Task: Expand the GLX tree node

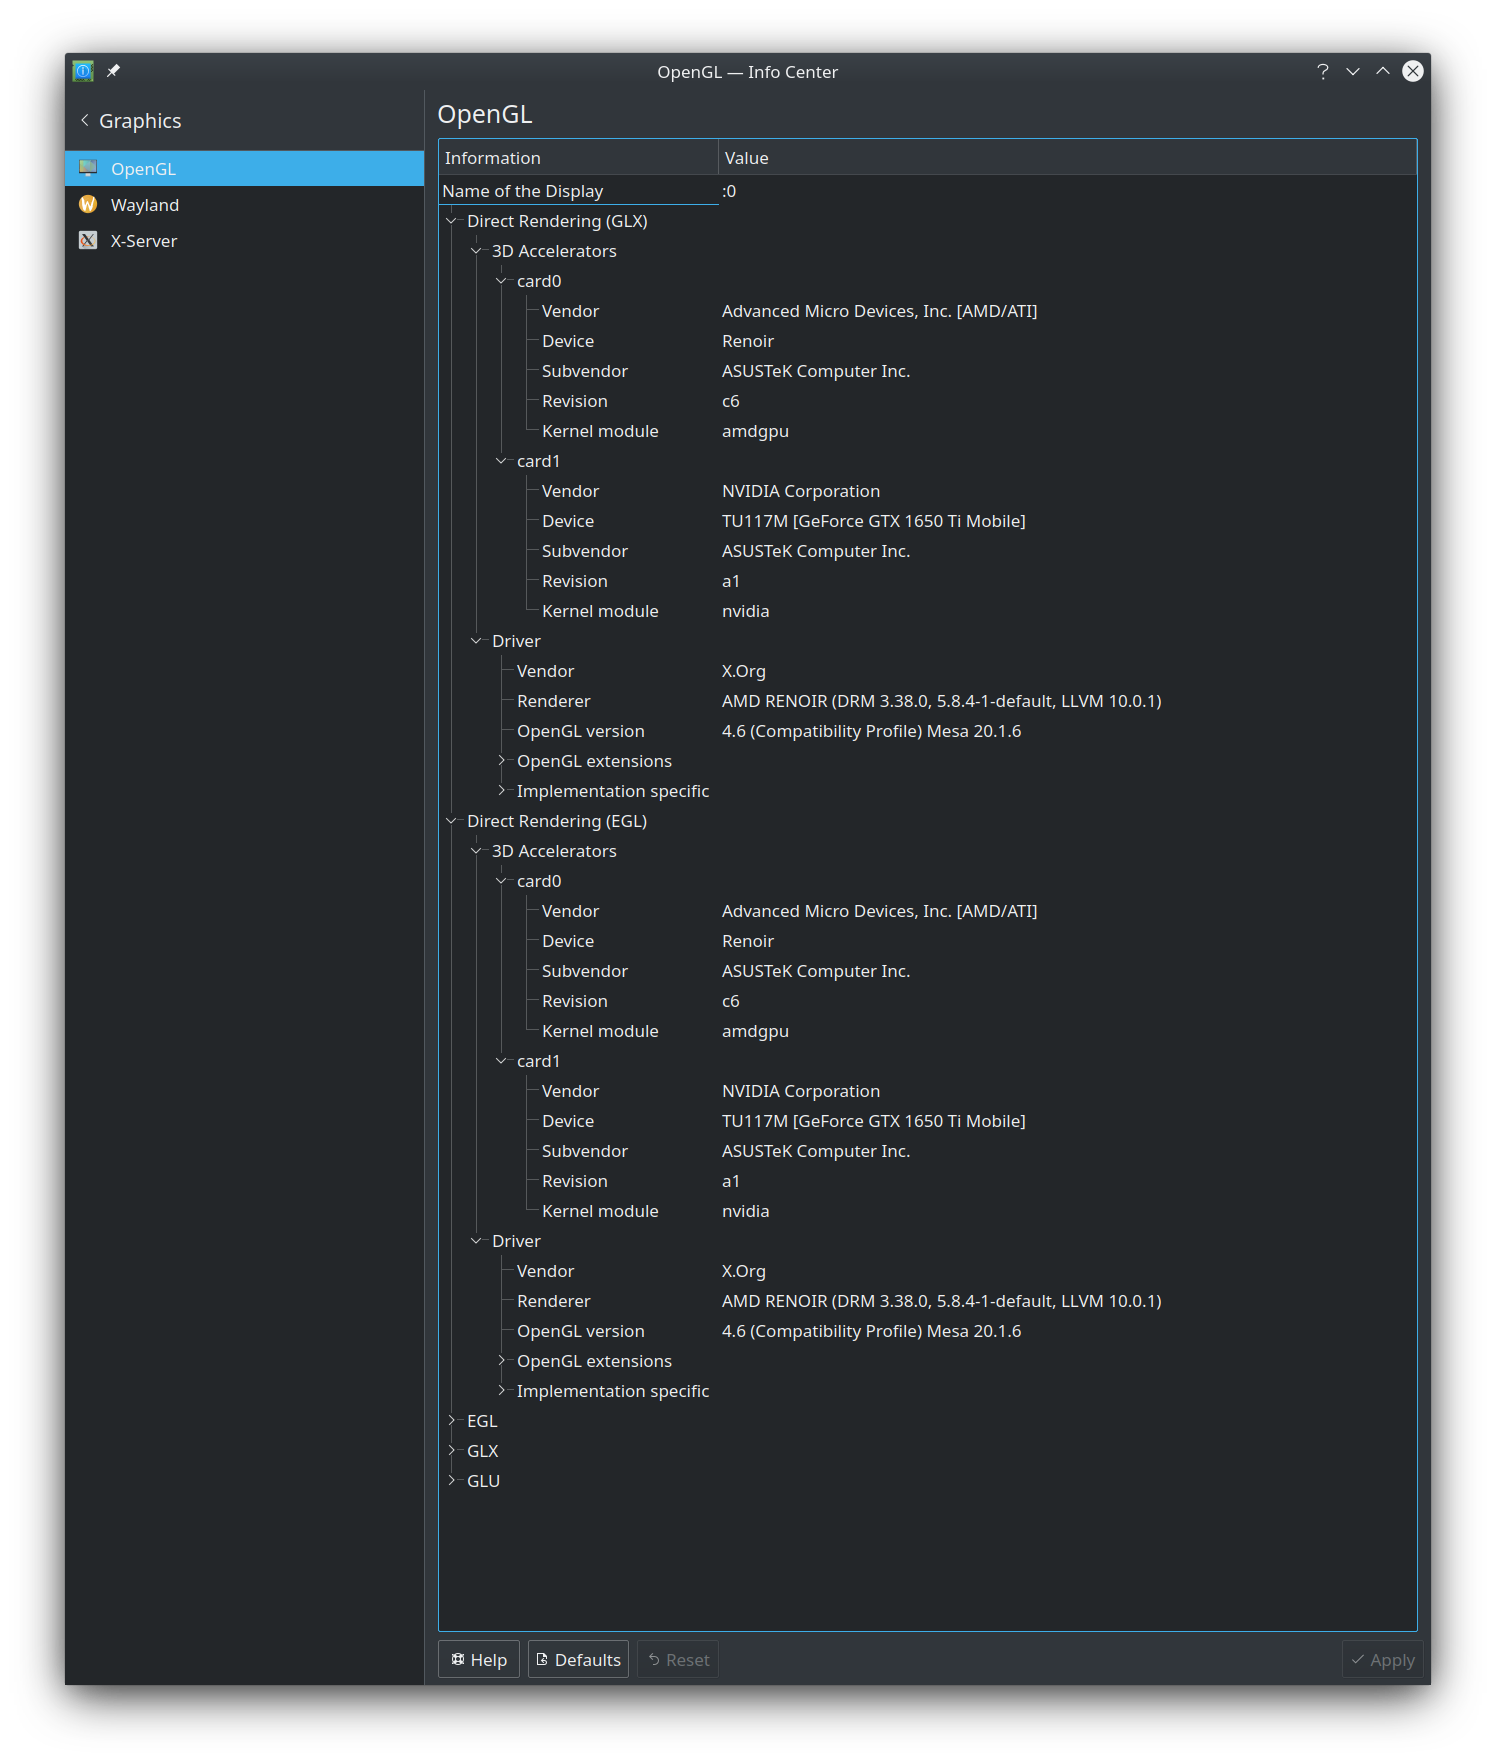Action: (x=451, y=1451)
